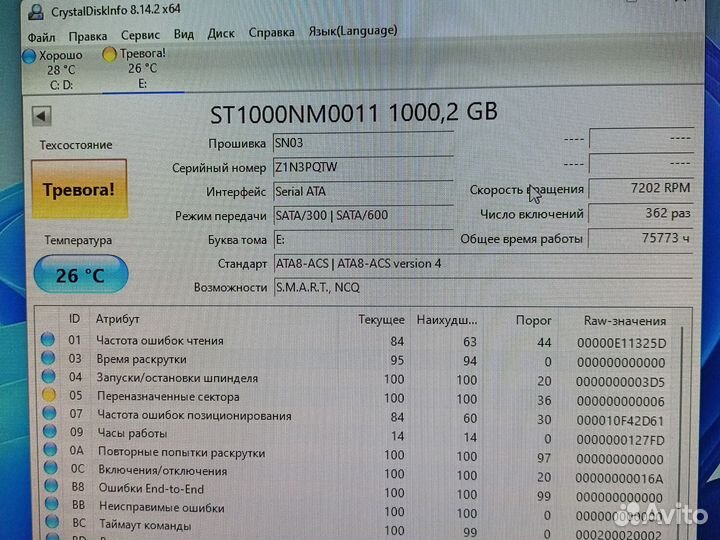Open the Вид menu

point(184,34)
